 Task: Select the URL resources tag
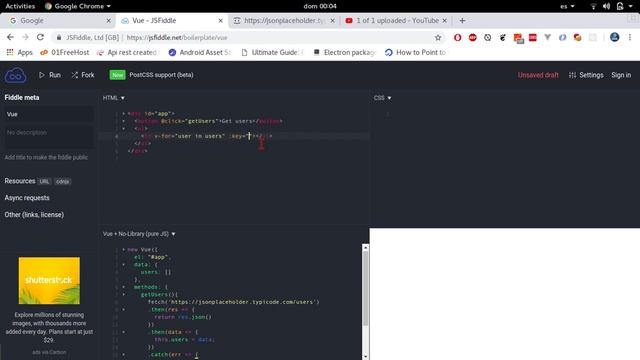(44, 182)
